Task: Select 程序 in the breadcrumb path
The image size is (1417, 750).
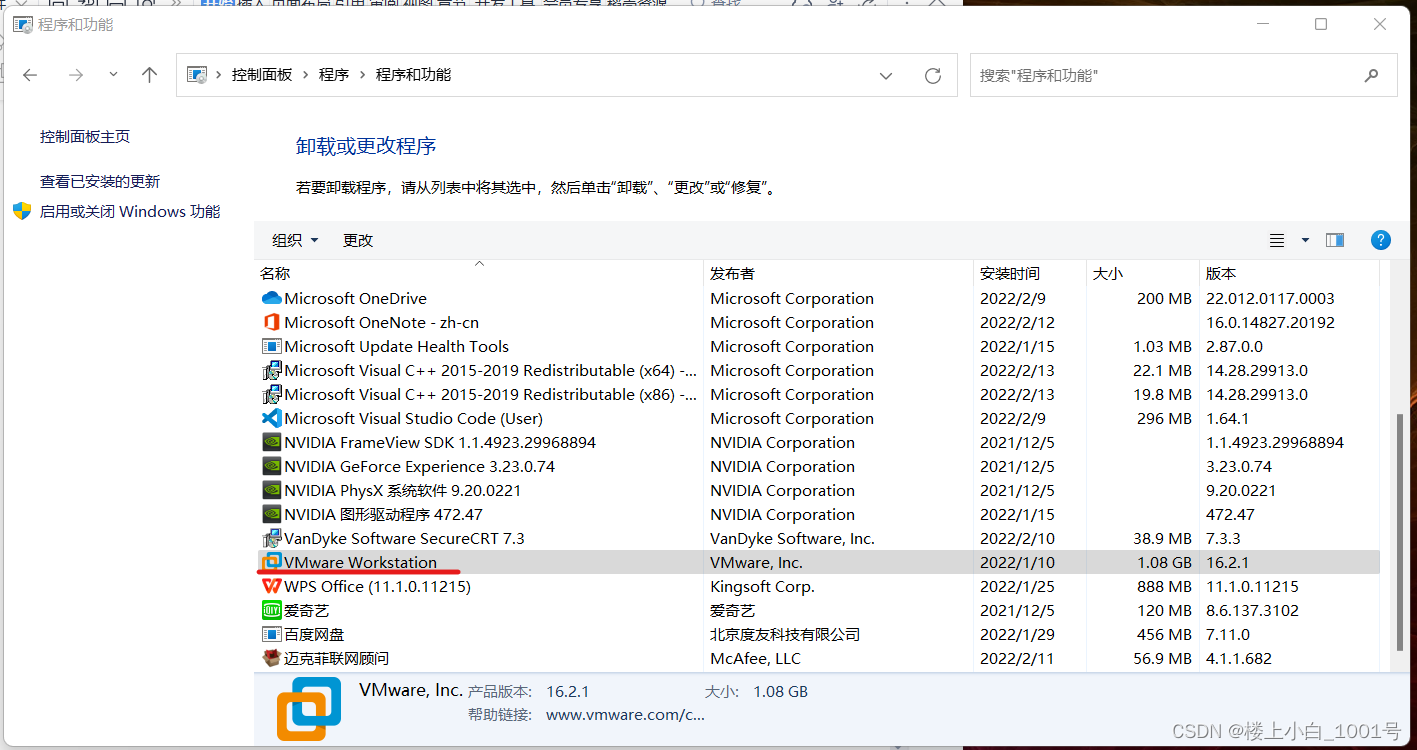Action: coord(334,75)
